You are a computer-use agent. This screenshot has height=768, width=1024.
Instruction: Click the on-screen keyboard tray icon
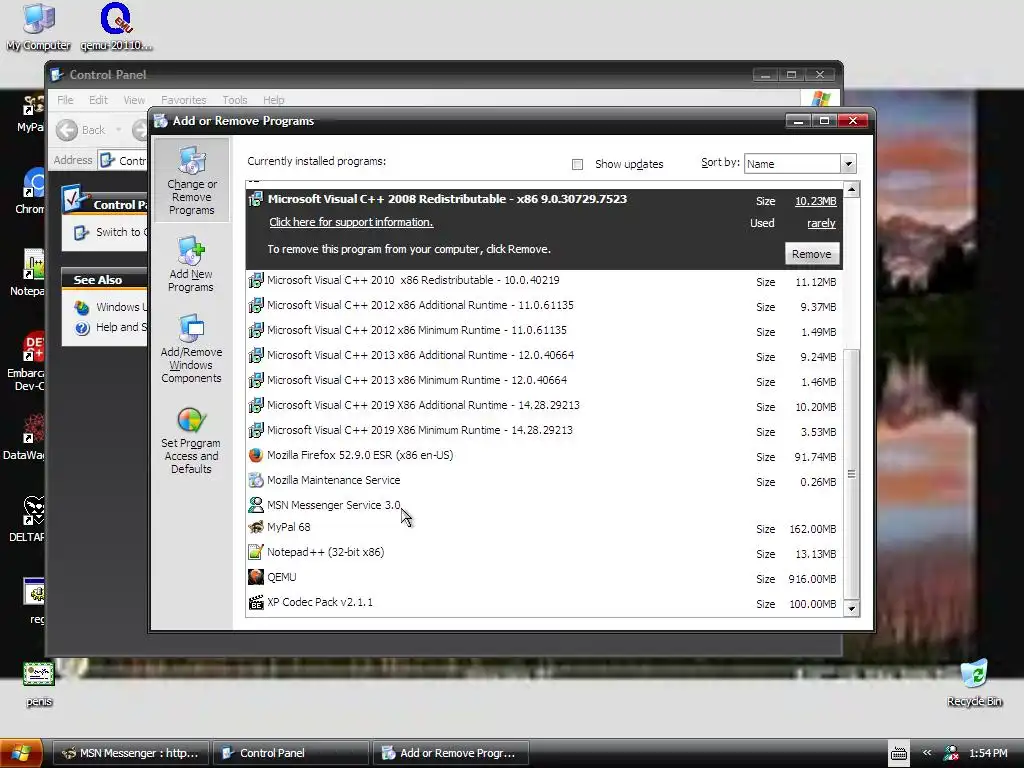[899, 753]
